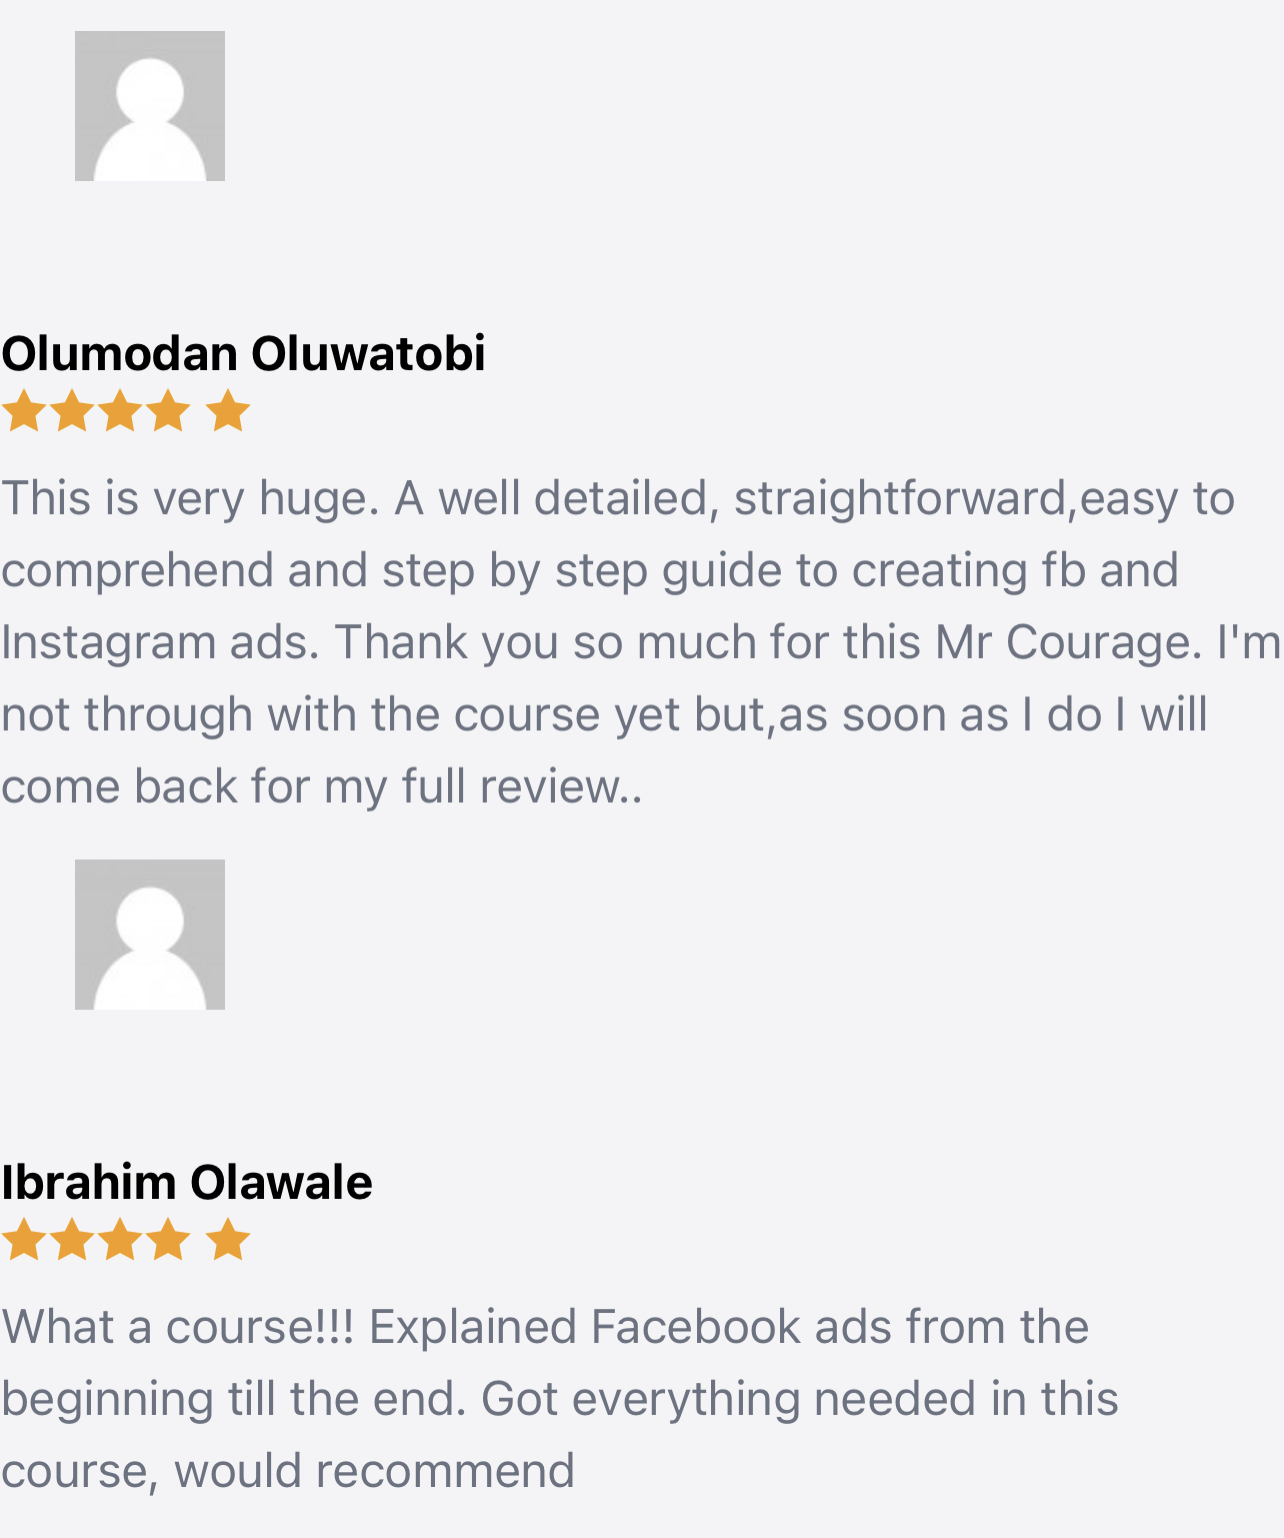Click Ibrahim Olawale's profile avatar
Screen dimensions: 1284x1538
pyautogui.click(x=150, y=934)
